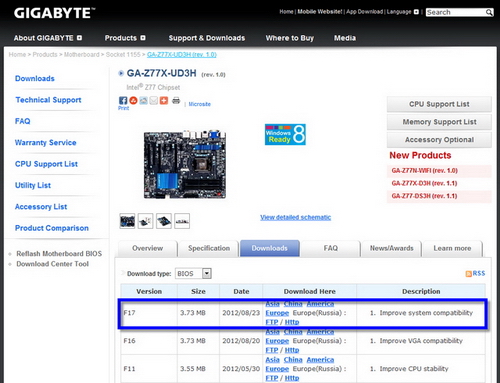
Task: Click the App Download header link
Action: point(364,12)
